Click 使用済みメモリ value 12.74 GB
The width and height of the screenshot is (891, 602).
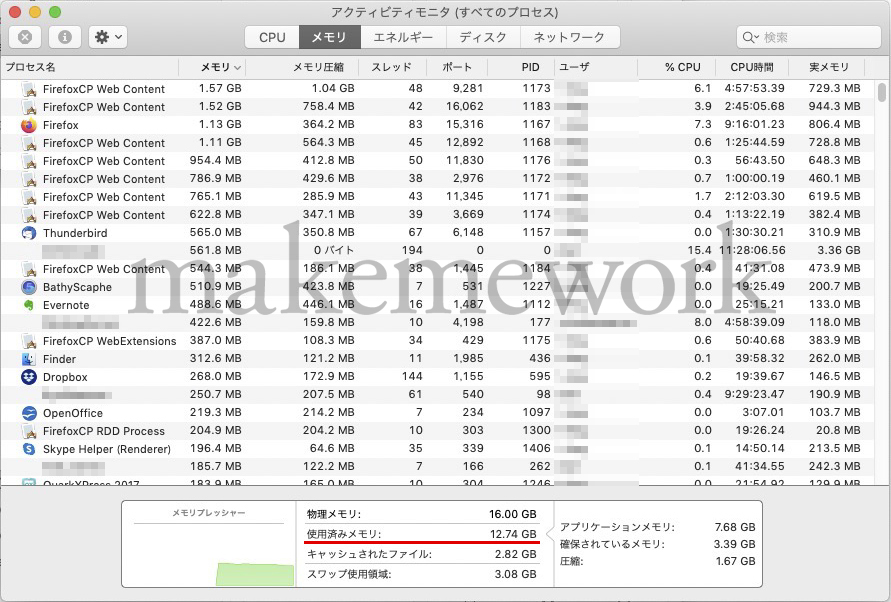tap(513, 534)
